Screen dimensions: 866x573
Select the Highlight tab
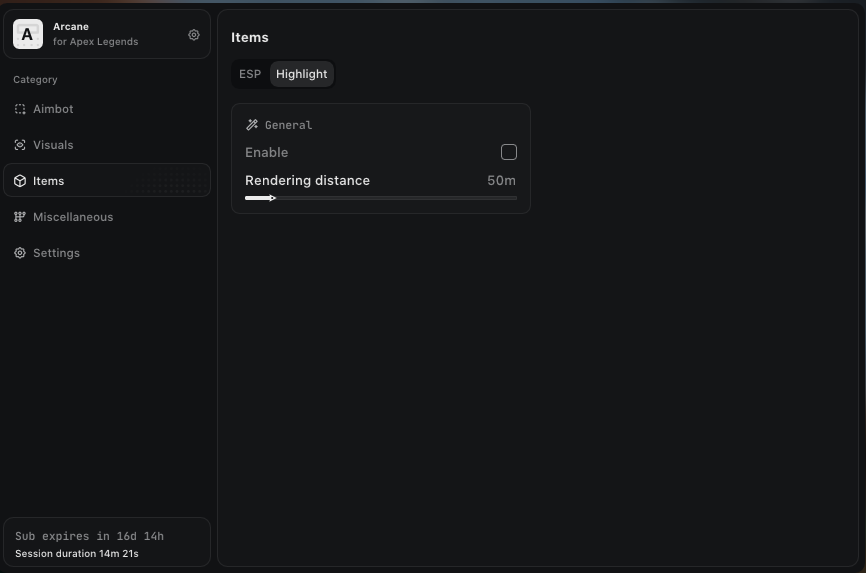coord(301,74)
